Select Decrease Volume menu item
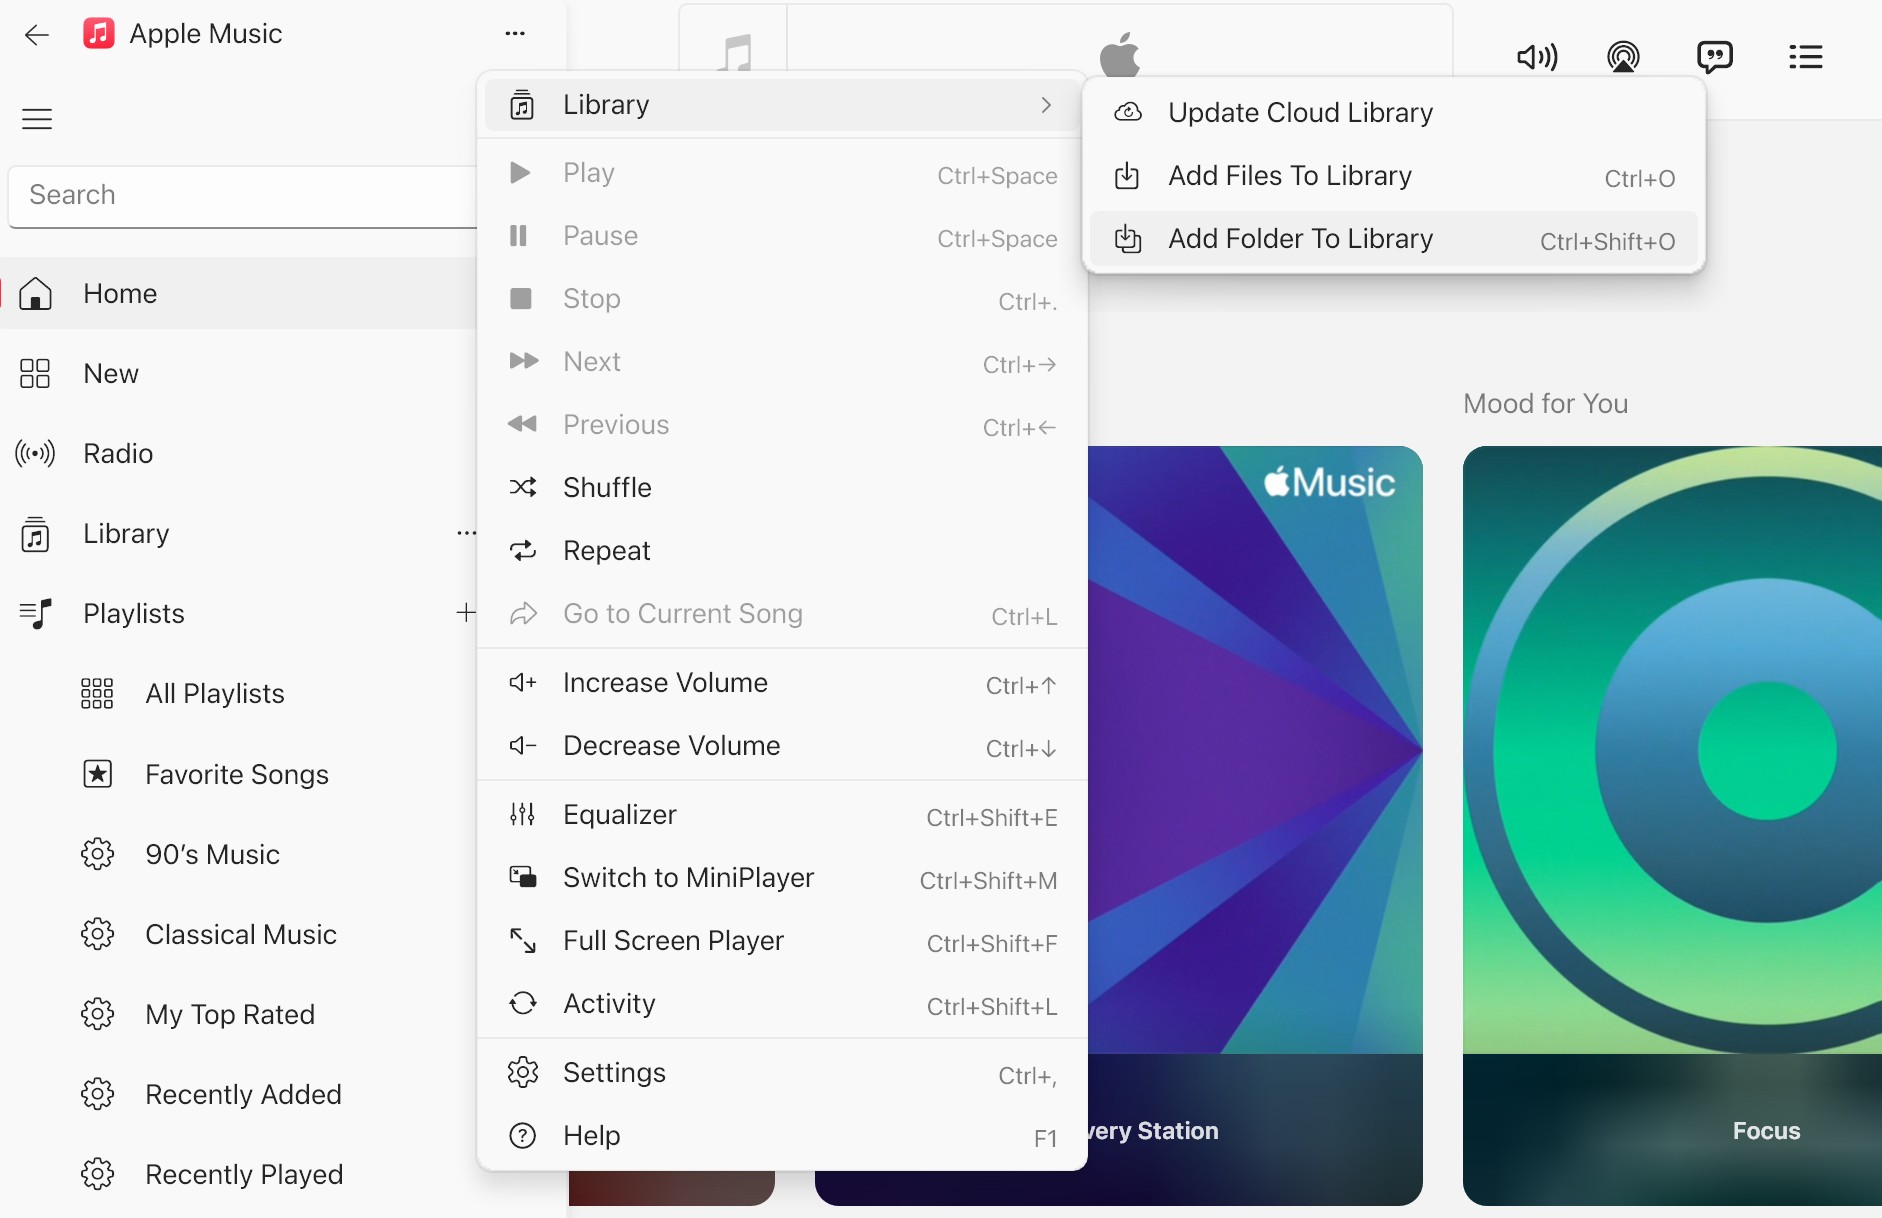 tap(782, 746)
